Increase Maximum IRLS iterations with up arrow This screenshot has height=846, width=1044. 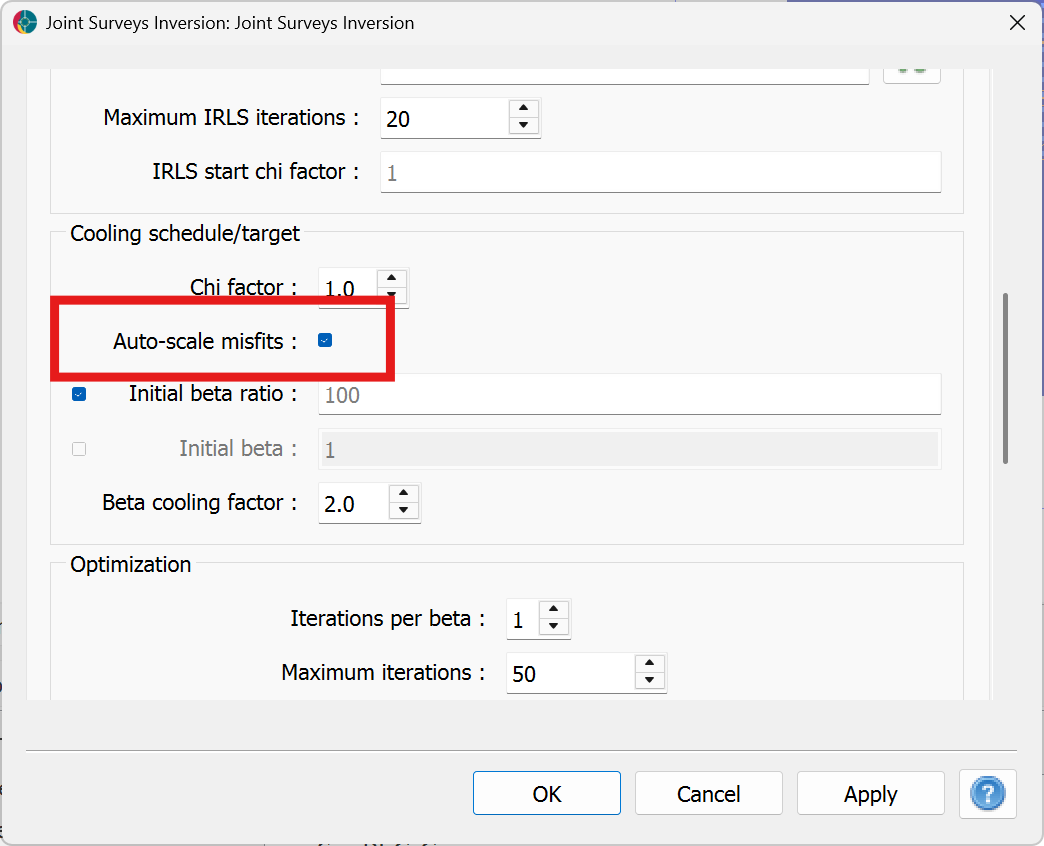pos(524,108)
